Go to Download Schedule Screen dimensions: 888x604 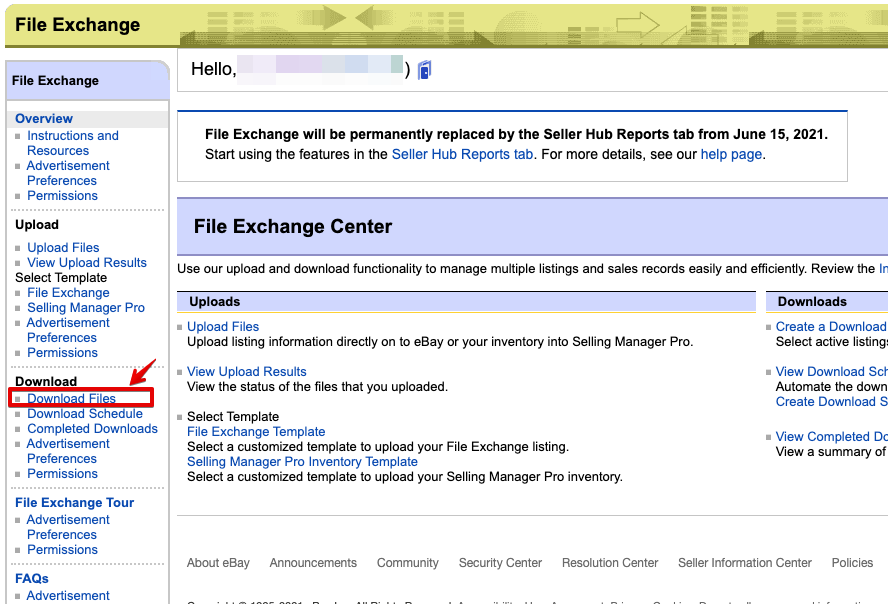click(85, 414)
